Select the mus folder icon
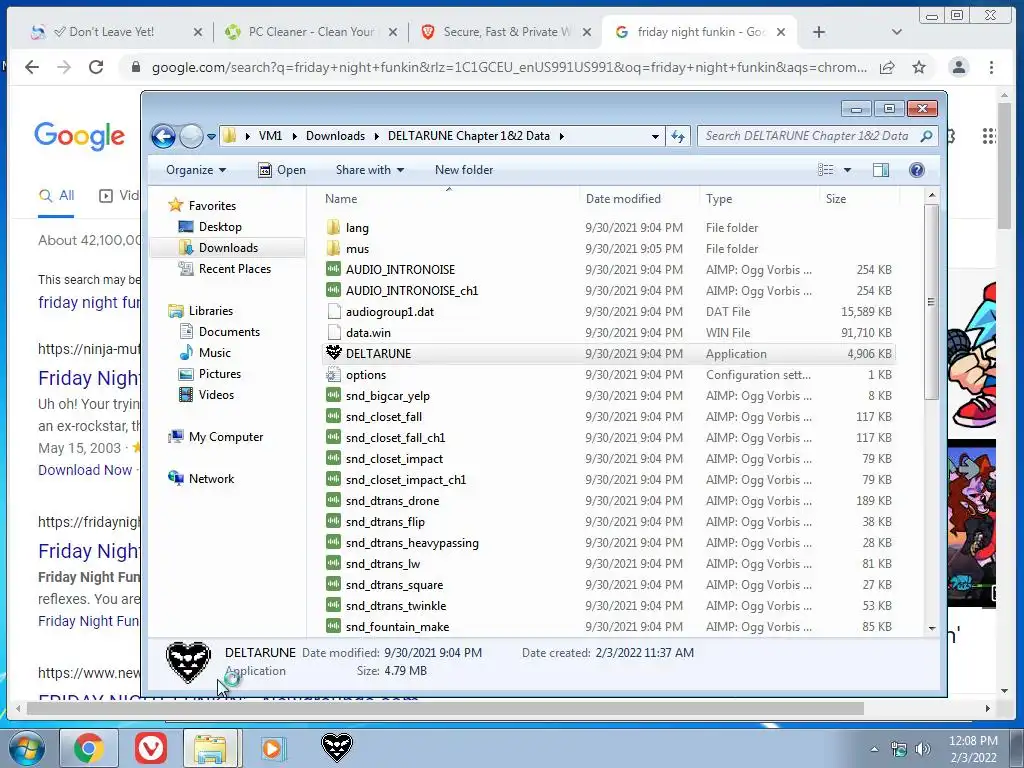 point(333,248)
